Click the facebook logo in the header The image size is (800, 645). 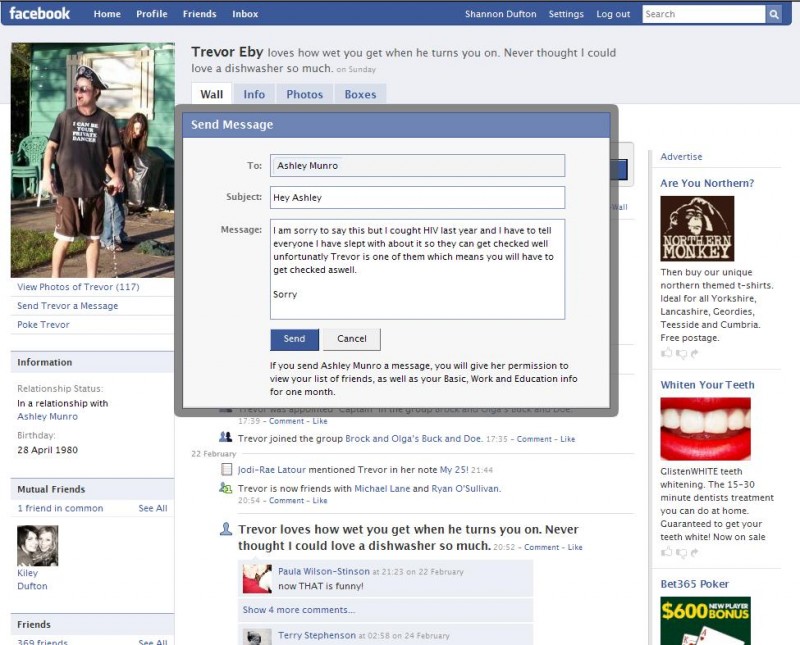pyautogui.click(x=39, y=14)
